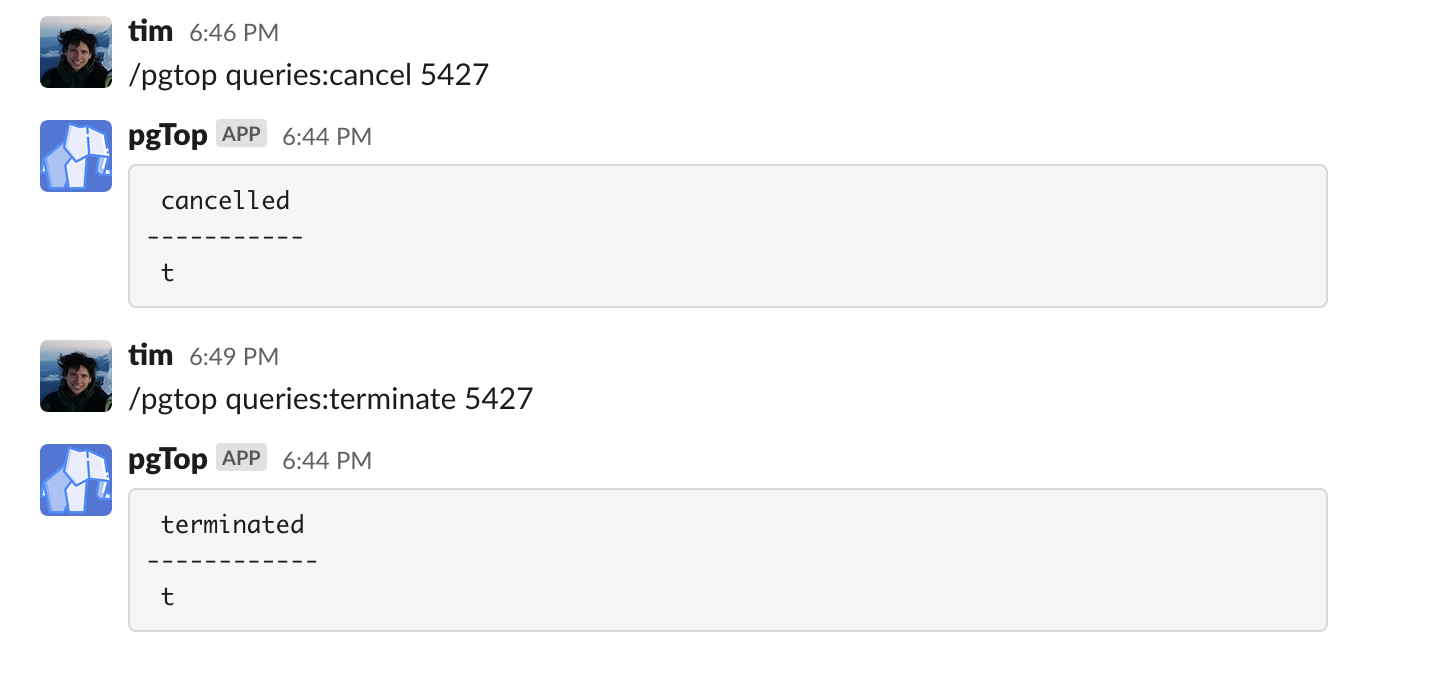The width and height of the screenshot is (1454, 680).
Task: Click the /pgtop queries:terminate 5427 message text
Action: [x=331, y=399]
